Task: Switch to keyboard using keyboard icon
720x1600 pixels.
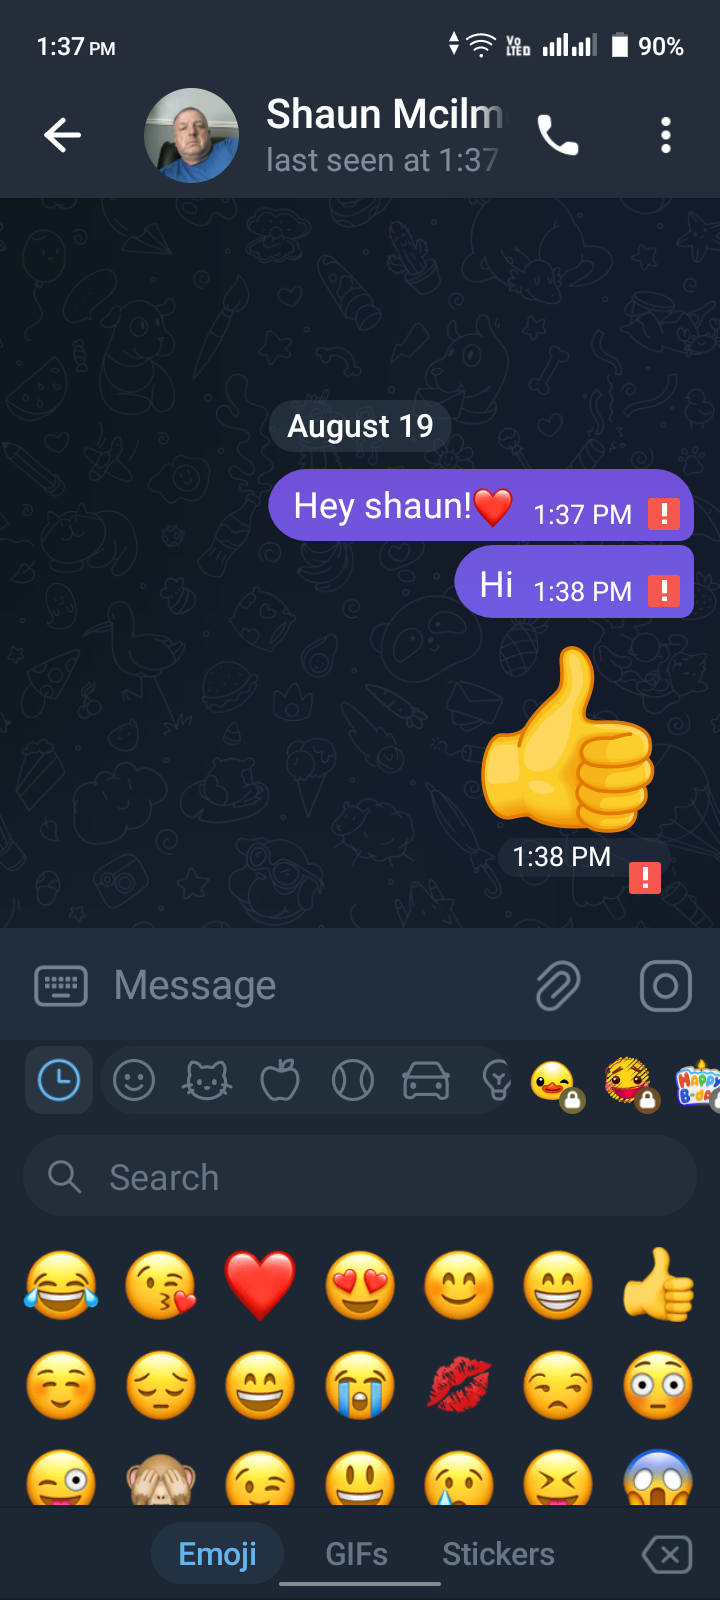Action: pyautogui.click(x=61, y=986)
